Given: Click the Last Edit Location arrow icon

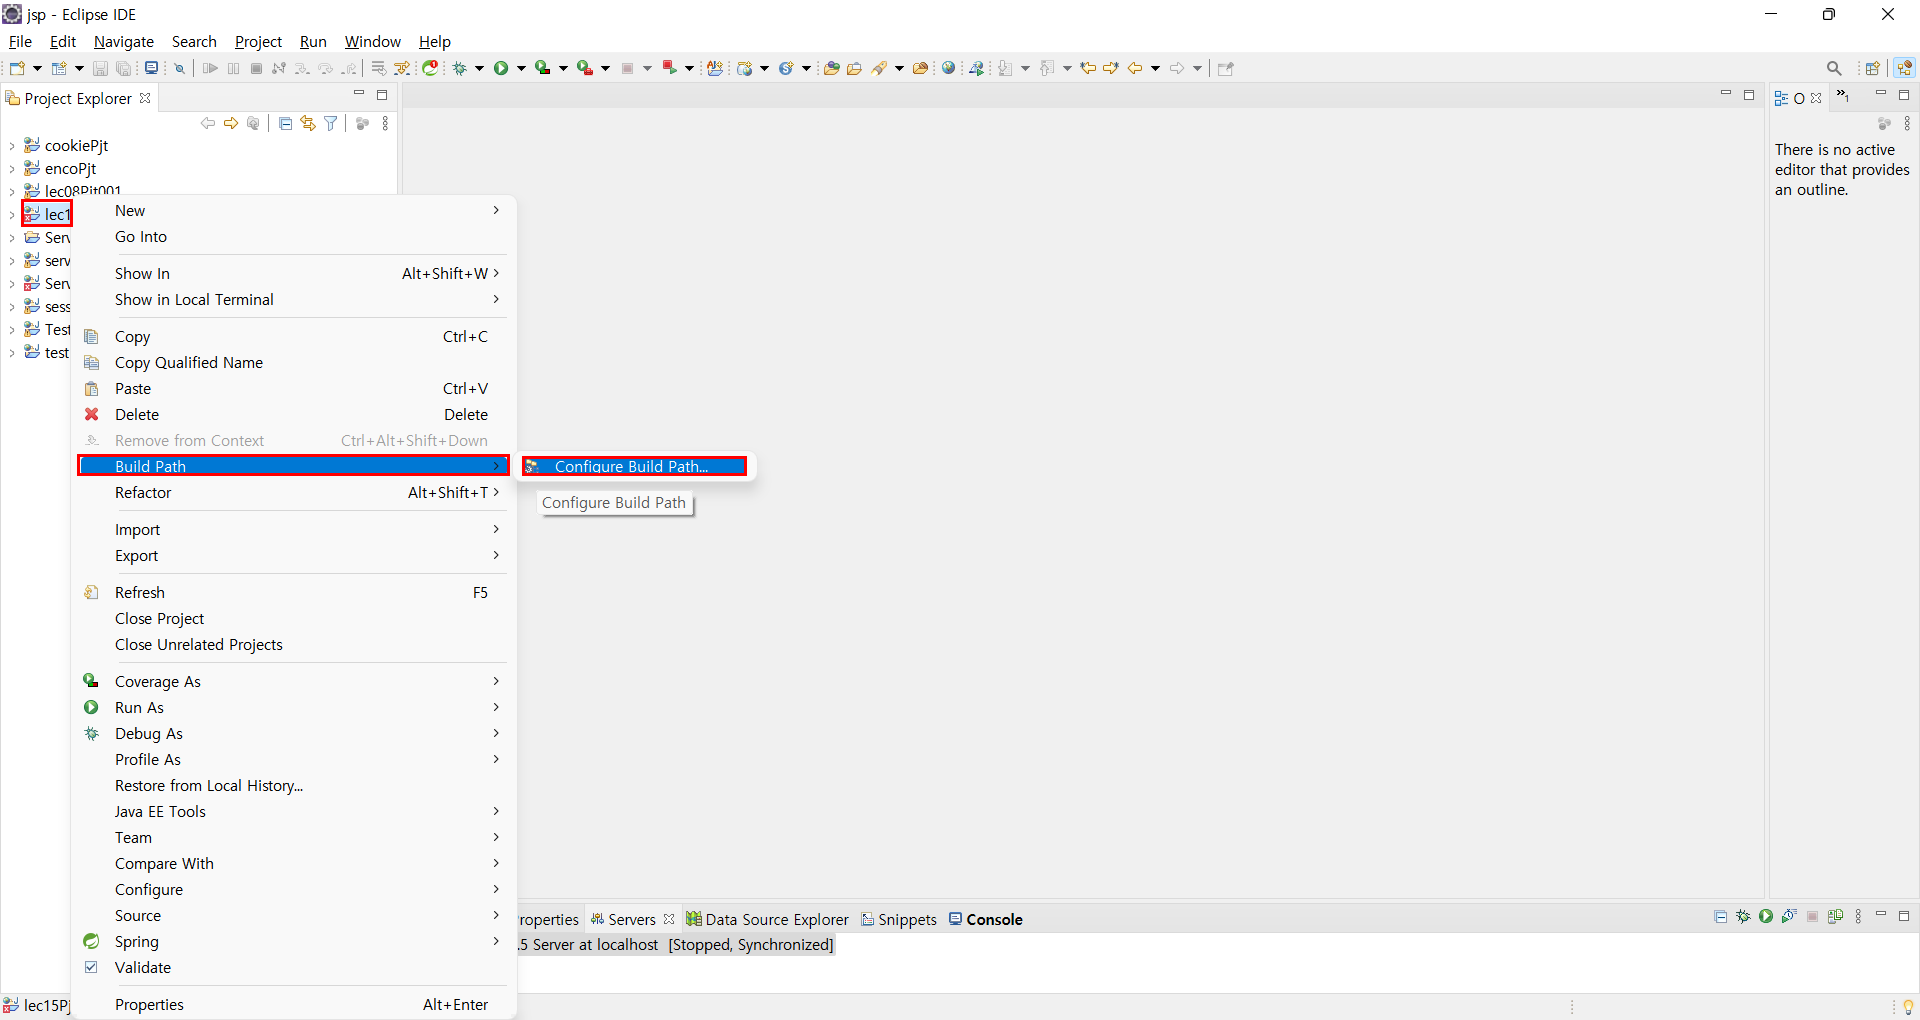Looking at the screenshot, I should click(x=1088, y=68).
